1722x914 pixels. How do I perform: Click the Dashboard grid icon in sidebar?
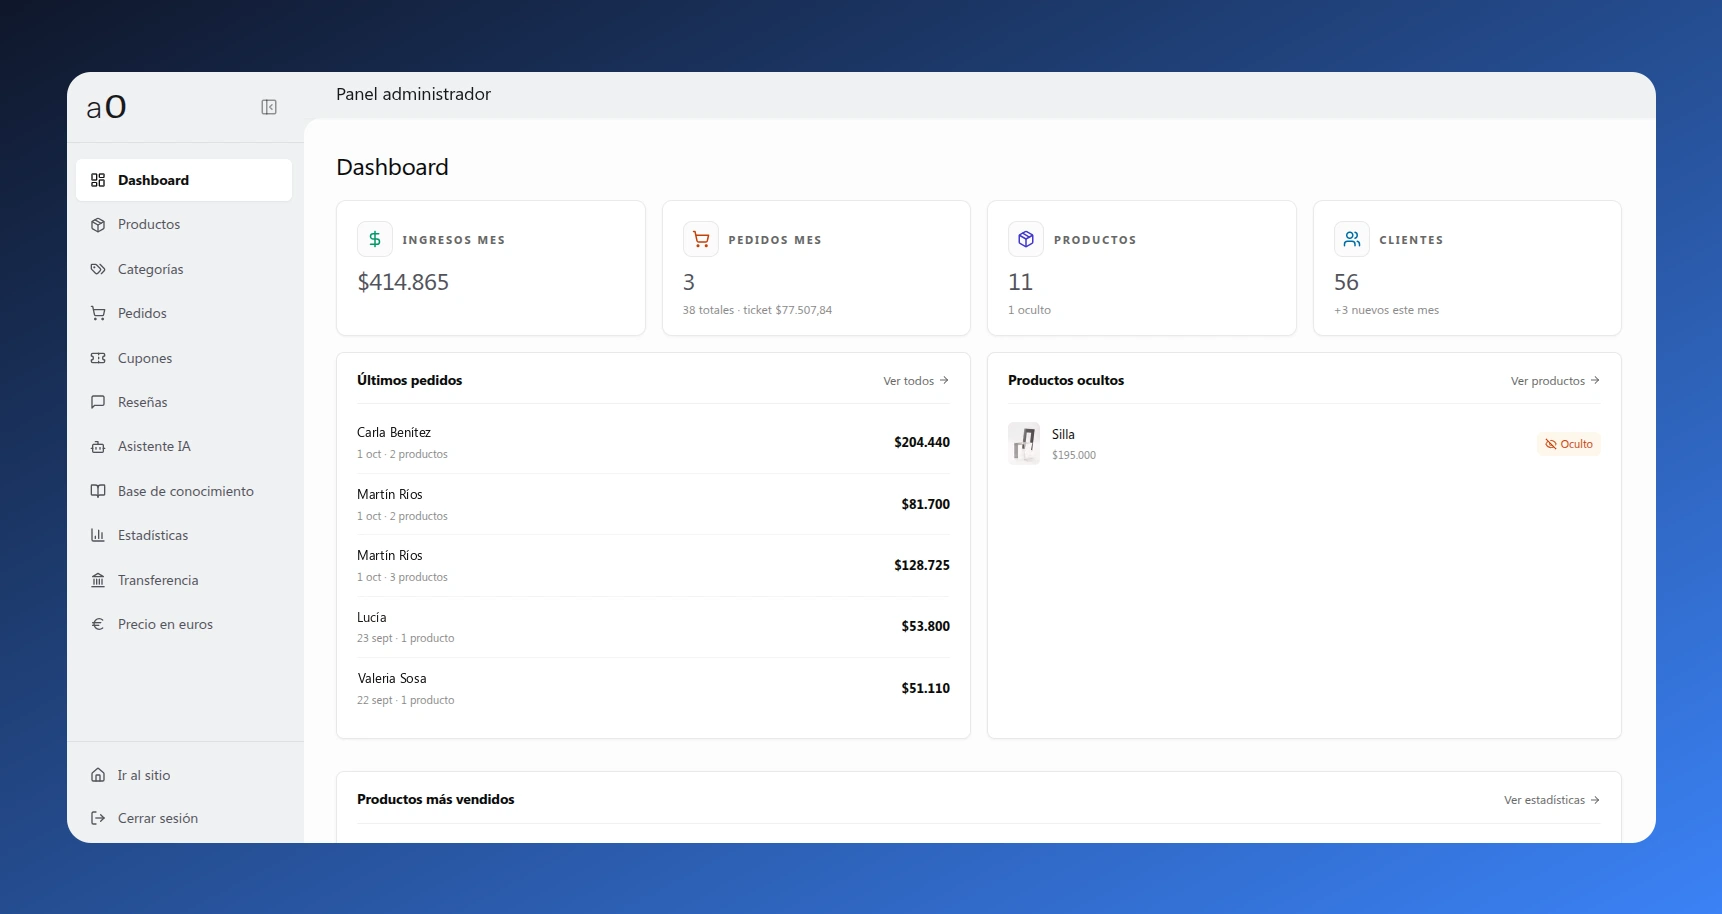coord(98,180)
